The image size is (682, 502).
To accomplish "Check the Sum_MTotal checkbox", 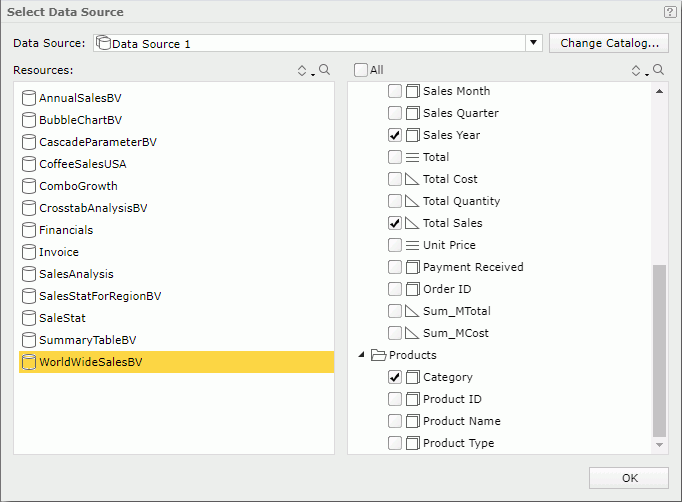I will (x=394, y=311).
